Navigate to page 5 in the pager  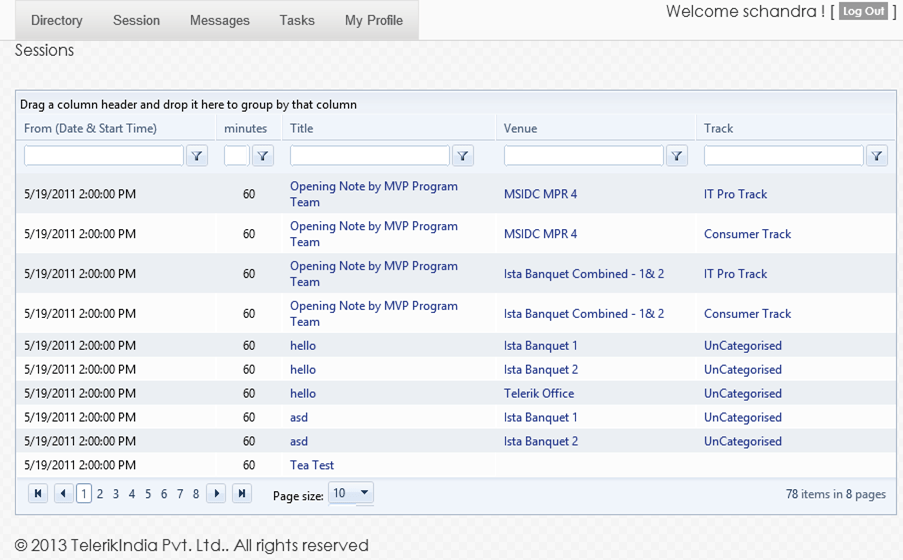point(148,494)
